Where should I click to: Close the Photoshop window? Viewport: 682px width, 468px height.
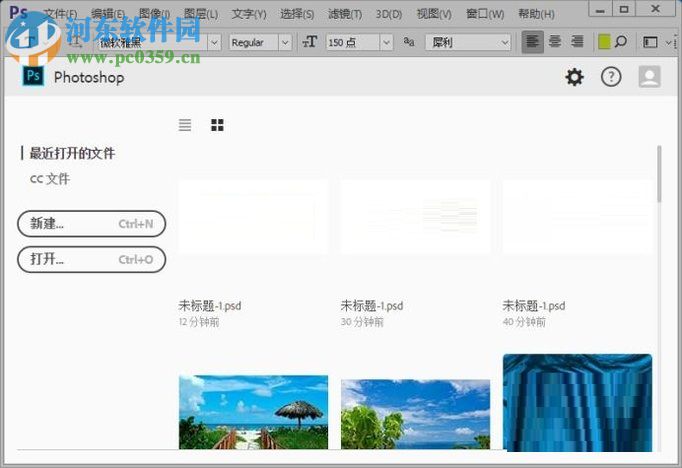[655, 9]
